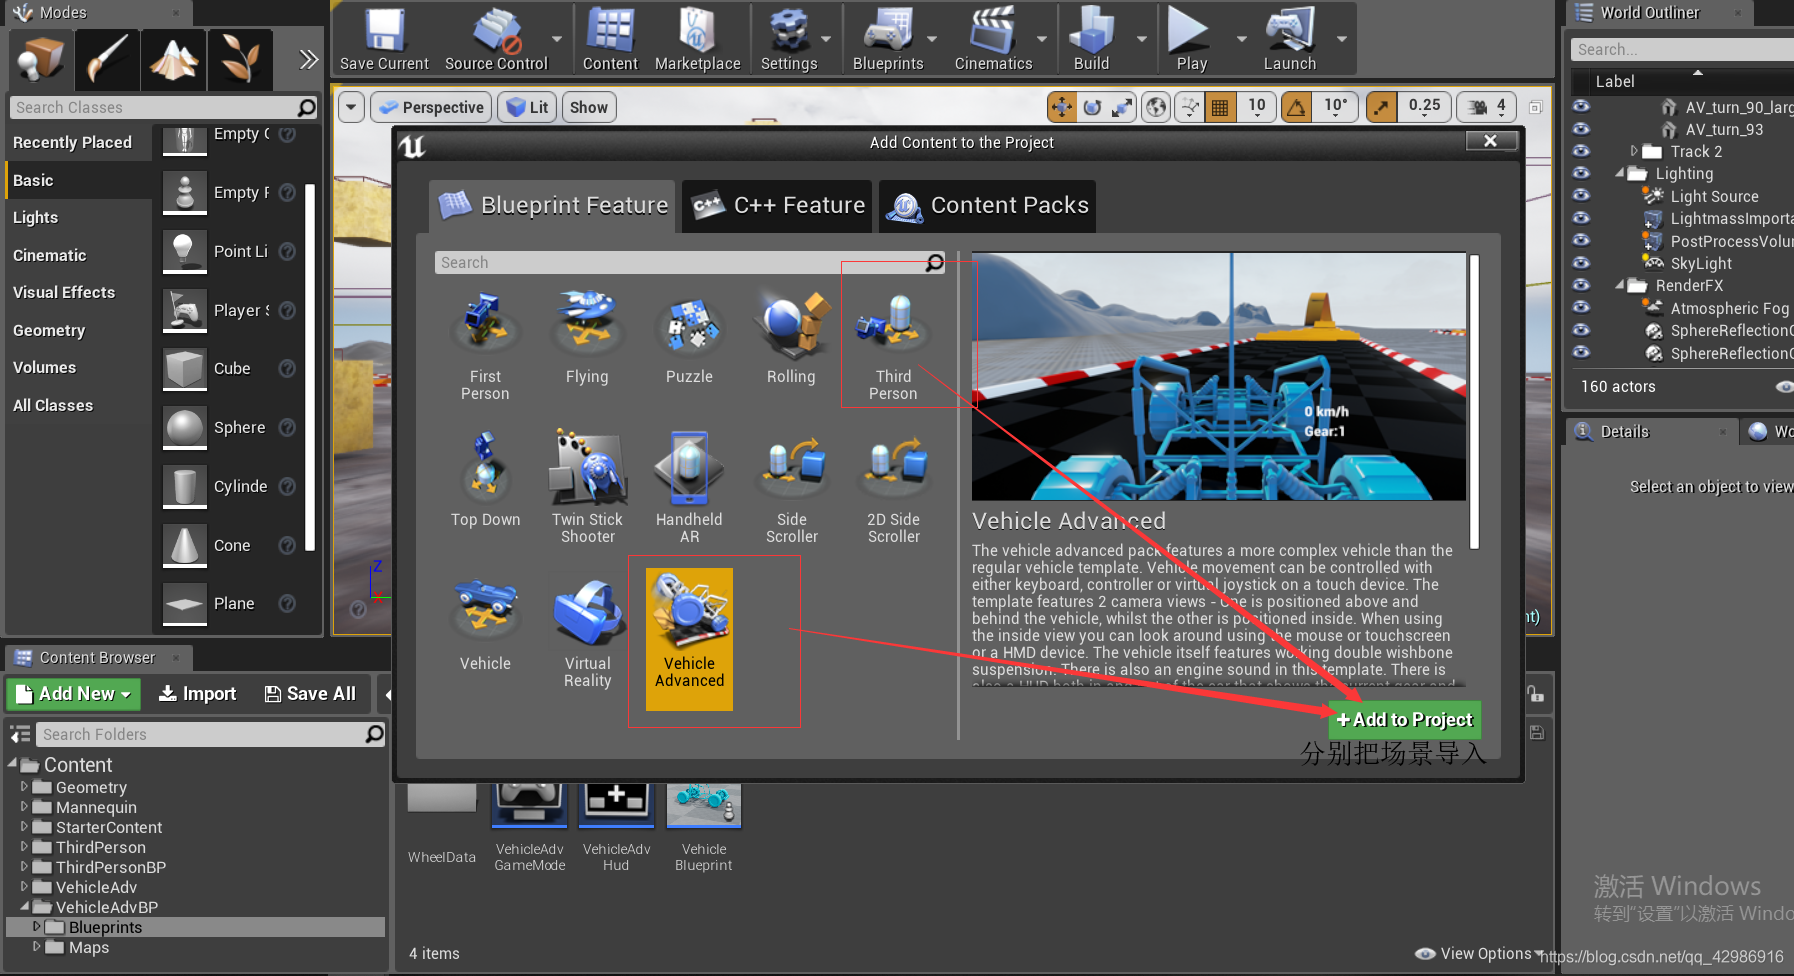Viewport: 1794px width, 976px height.
Task: Collapse the Lighting folder in World Outliner
Action: pyautogui.click(x=1620, y=173)
